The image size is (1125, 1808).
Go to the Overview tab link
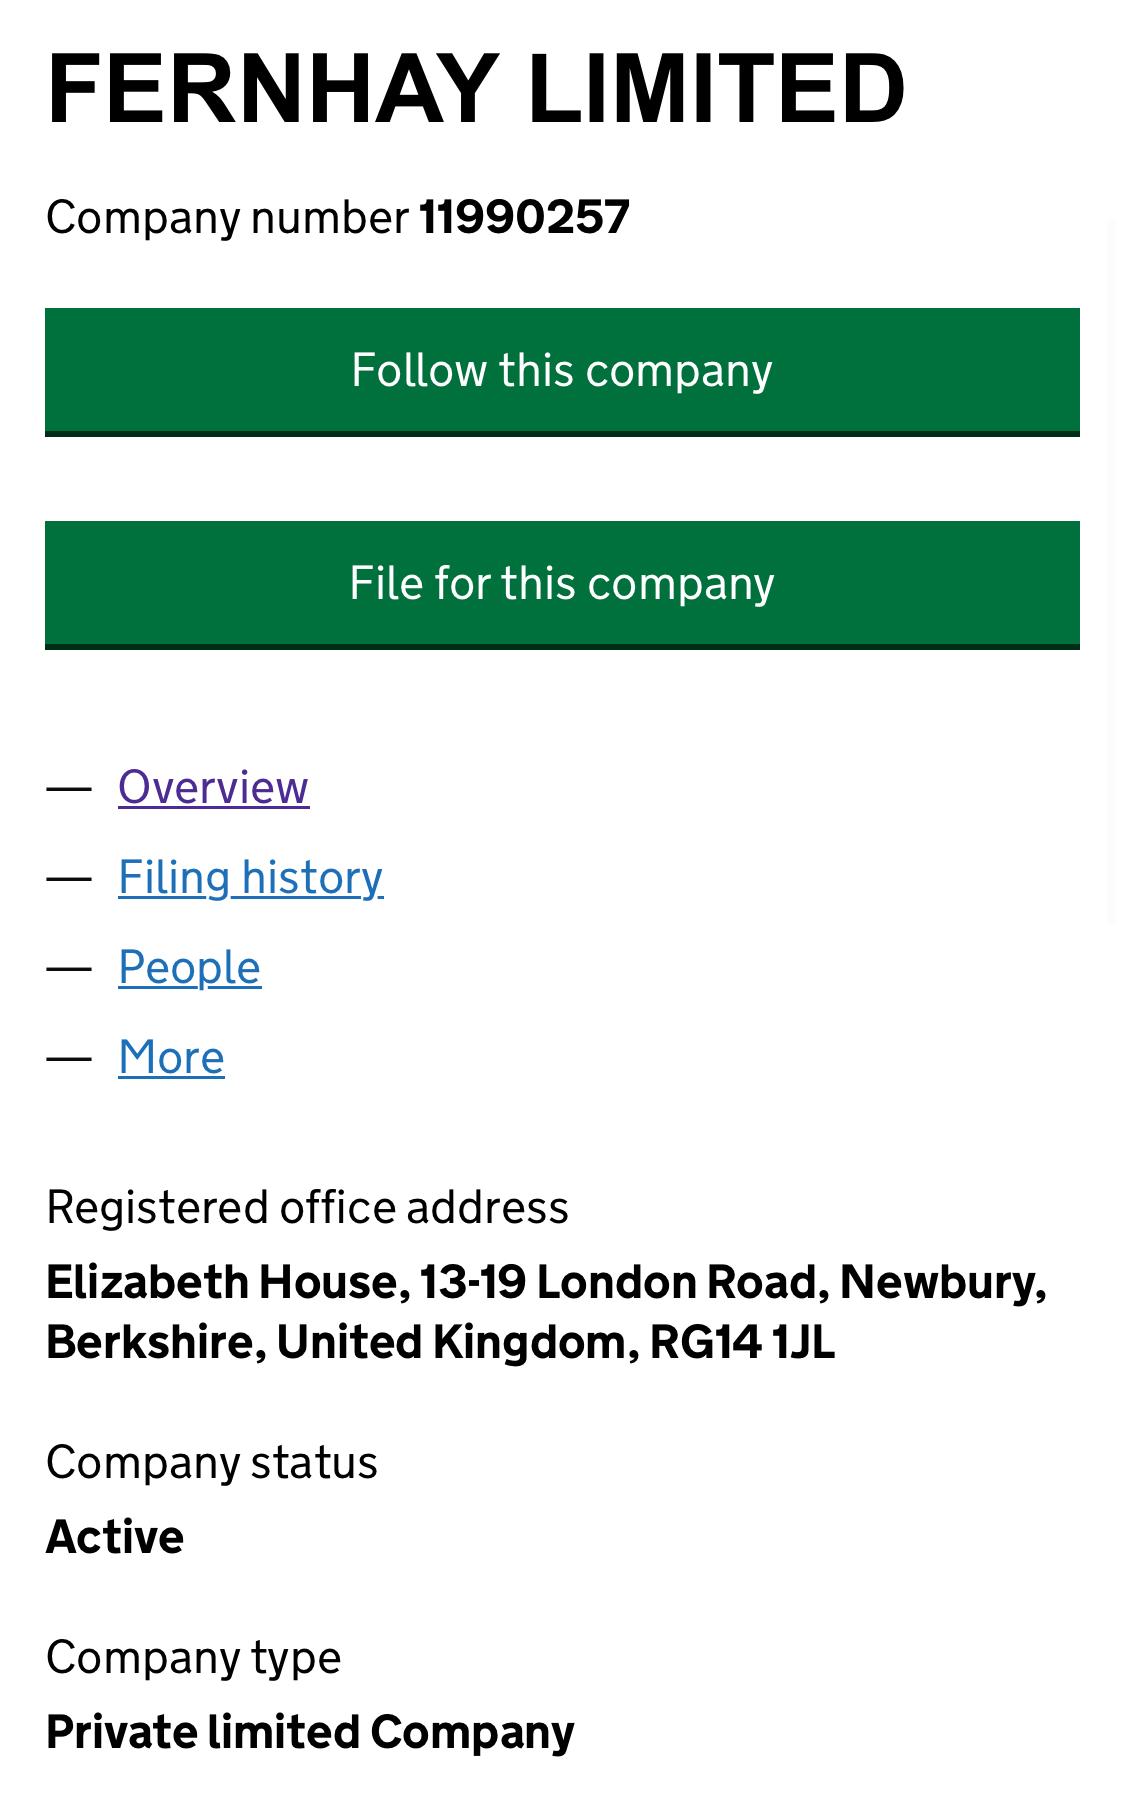213,788
